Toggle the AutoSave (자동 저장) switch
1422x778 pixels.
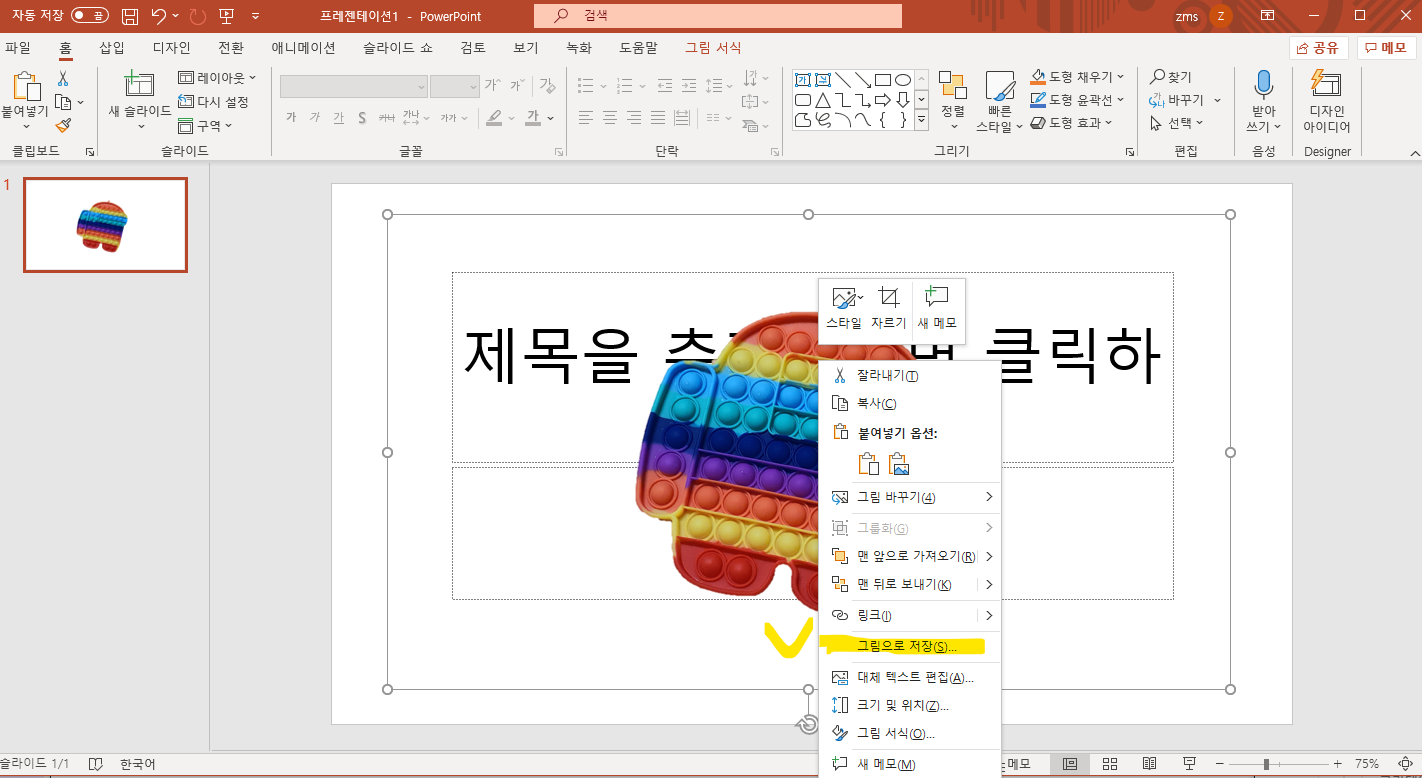(90, 16)
